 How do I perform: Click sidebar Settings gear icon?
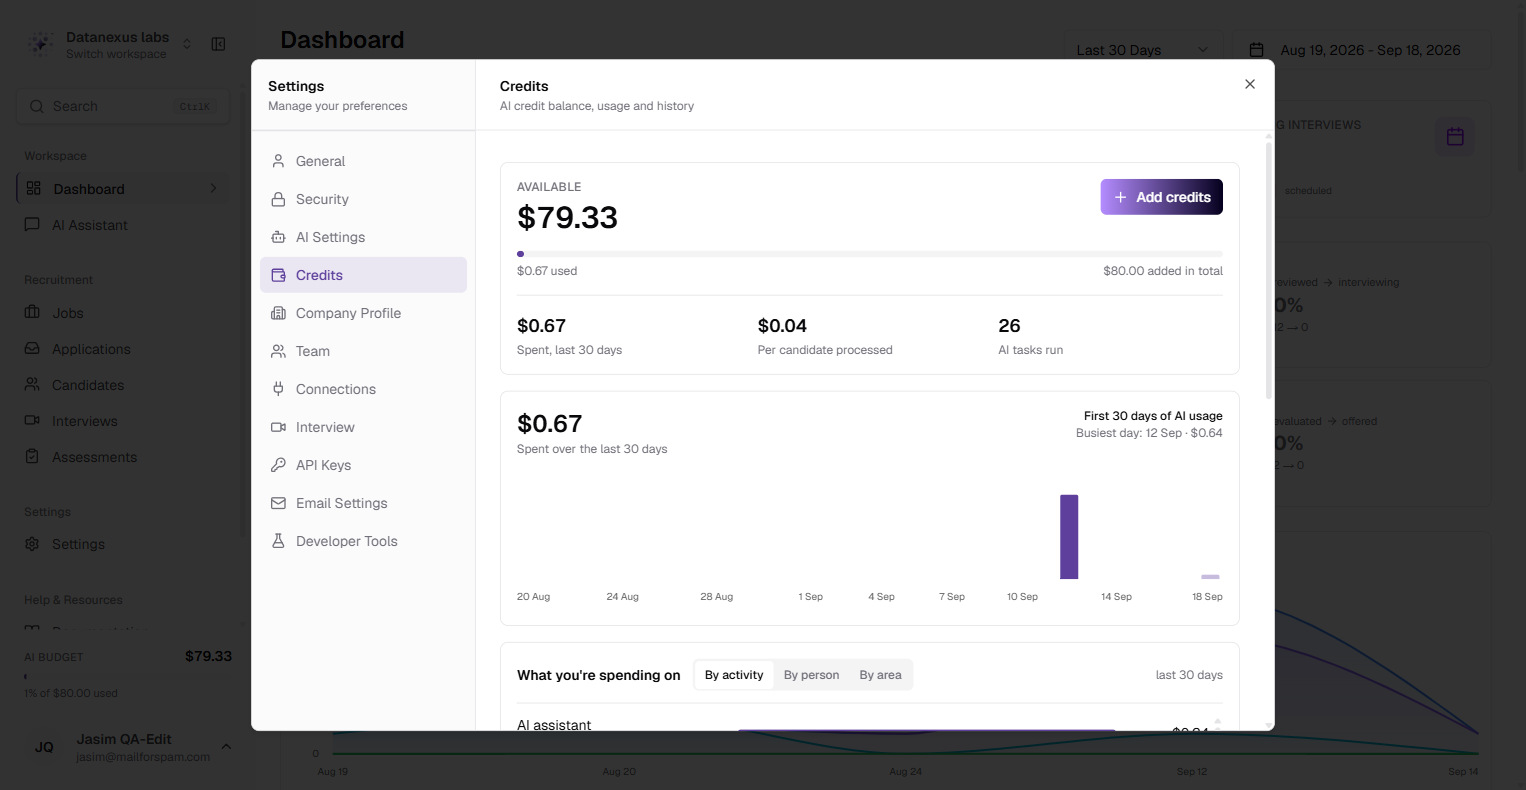(x=32, y=544)
